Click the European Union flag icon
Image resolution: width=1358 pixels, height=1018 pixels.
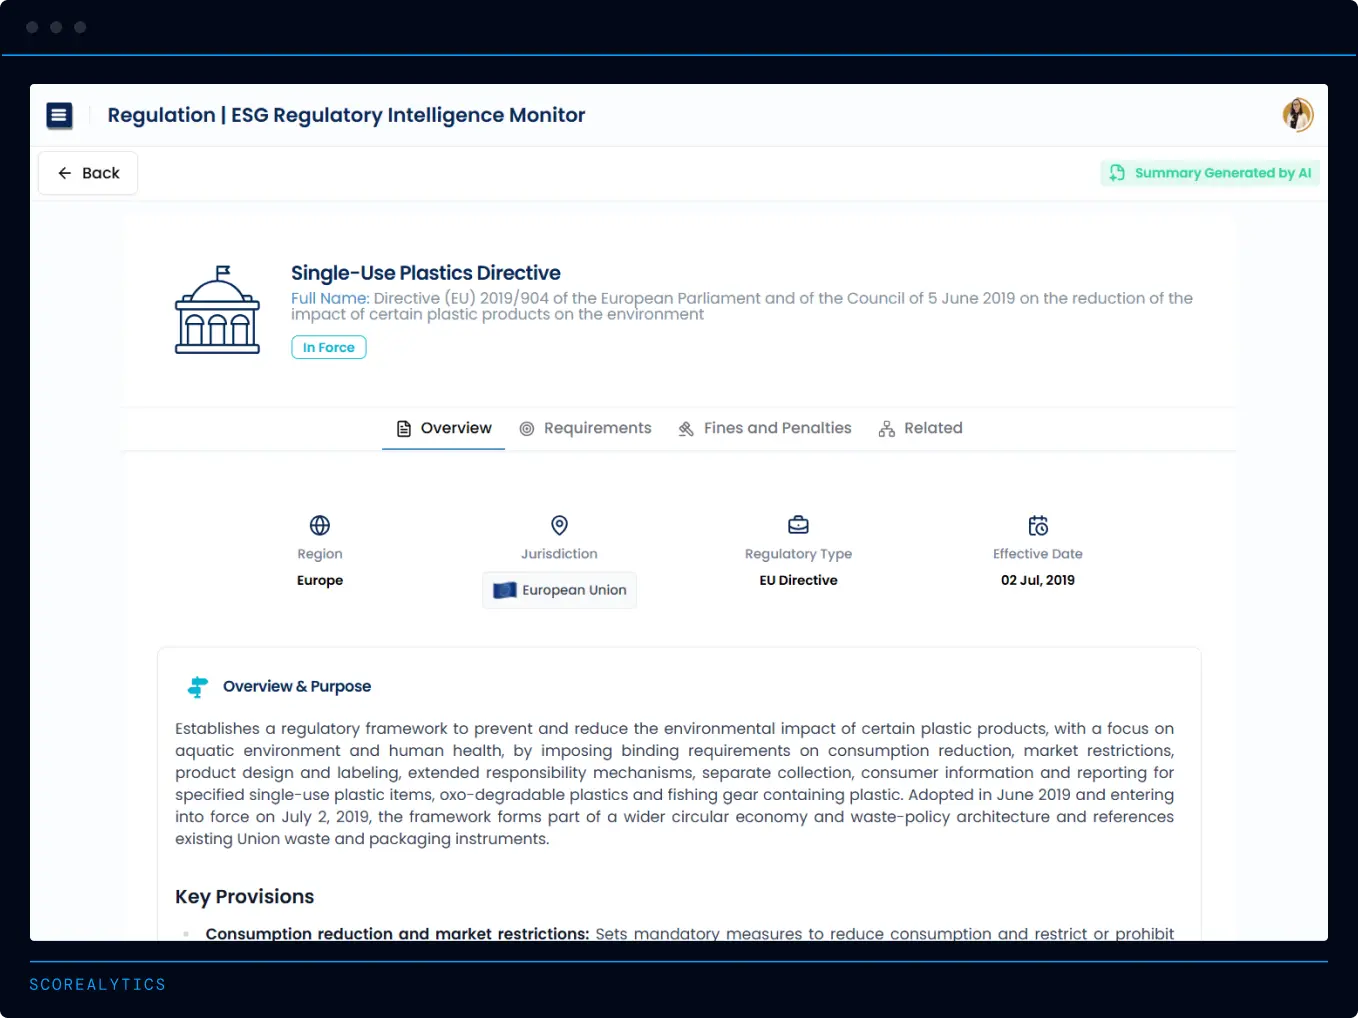(x=505, y=590)
